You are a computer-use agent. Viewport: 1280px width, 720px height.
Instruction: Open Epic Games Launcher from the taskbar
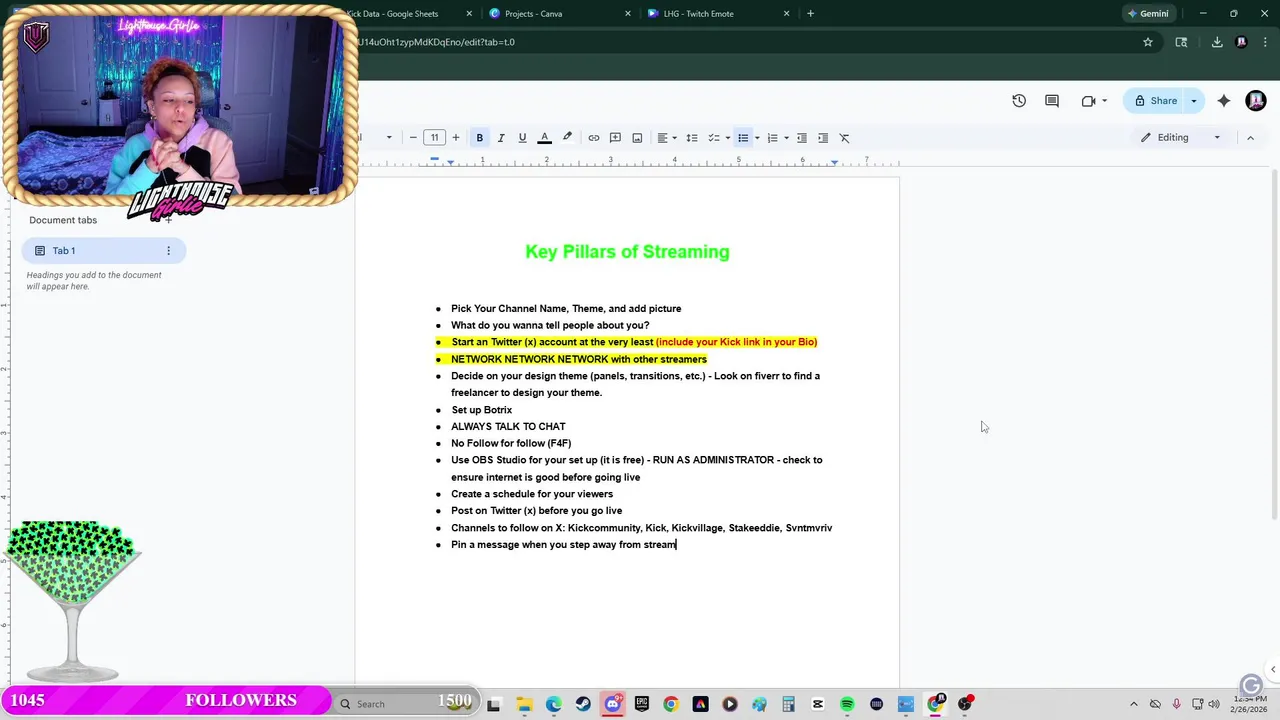coord(642,705)
